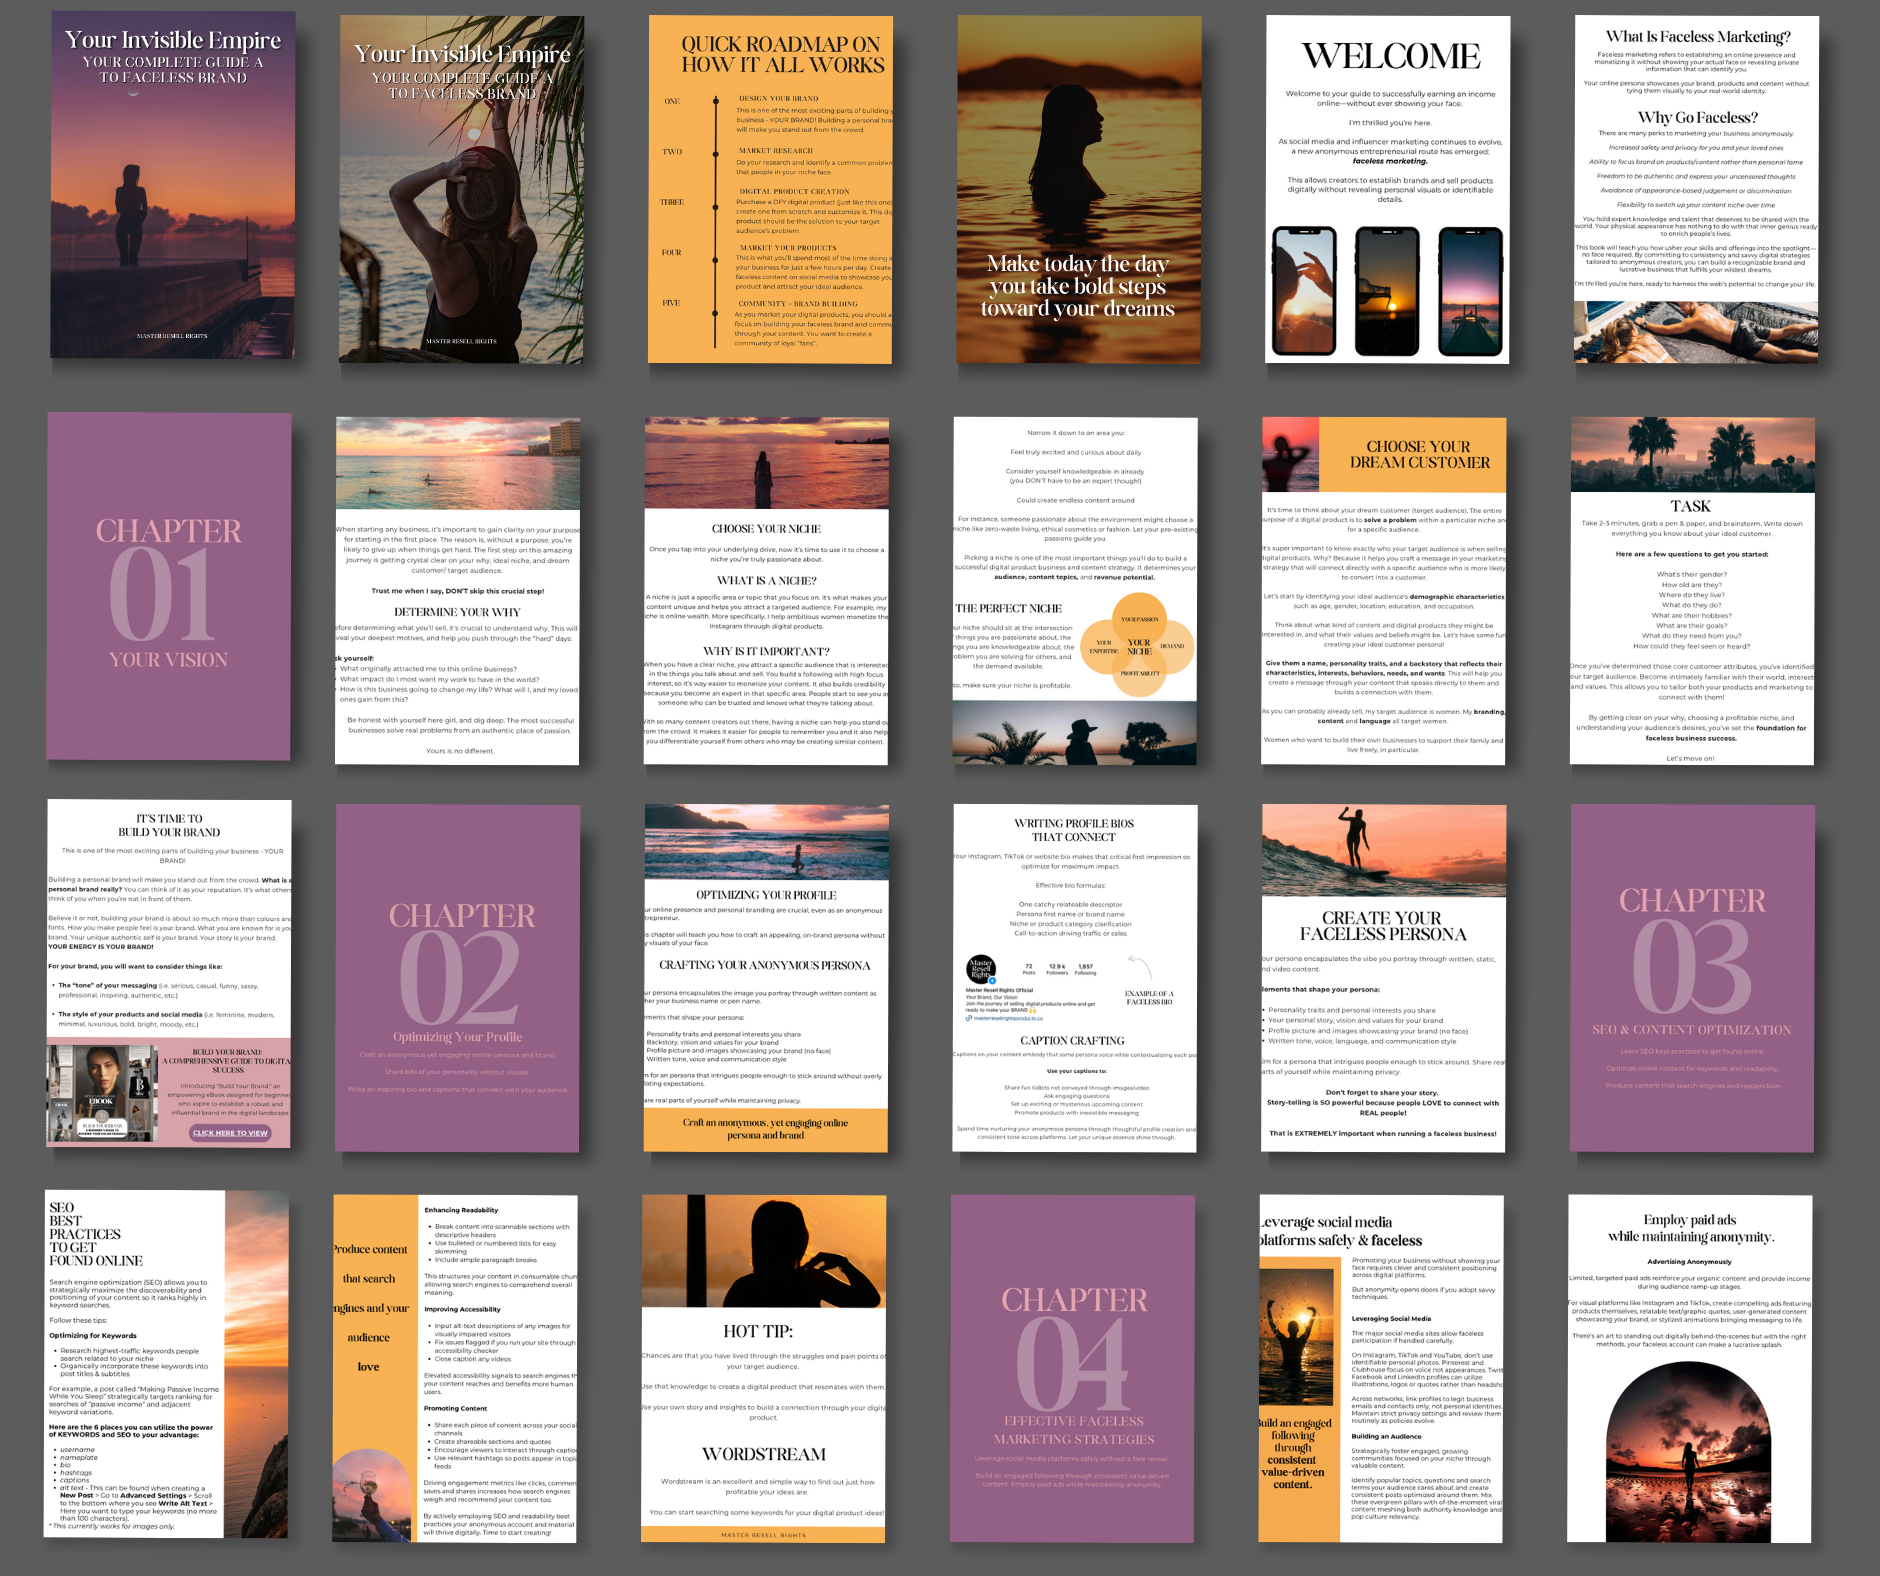Viewport: 1880px width, 1576px height.
Task: Click the Your Niche Venn diagram center
Action: [1139, 647]
